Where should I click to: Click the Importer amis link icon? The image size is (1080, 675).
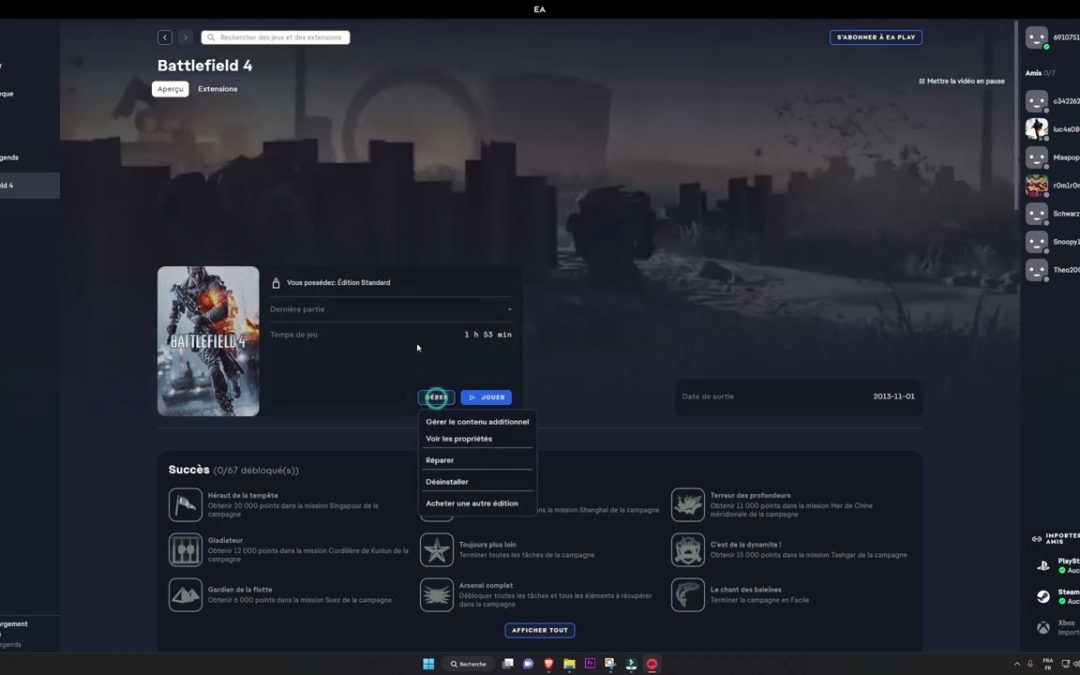pyautogui.click(x=1036, y=539)
